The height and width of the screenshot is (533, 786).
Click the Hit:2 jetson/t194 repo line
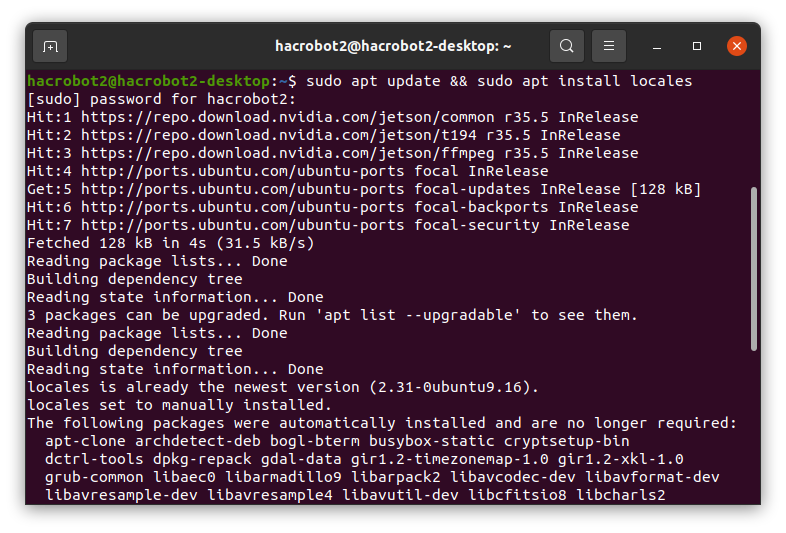coord(324,135)
